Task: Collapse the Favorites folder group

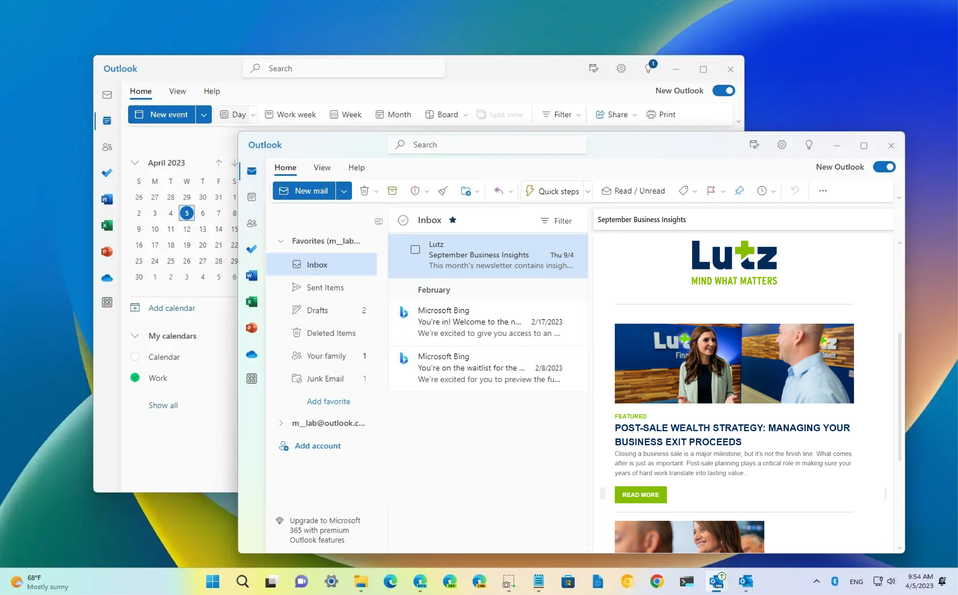Action: pos(280,241)
